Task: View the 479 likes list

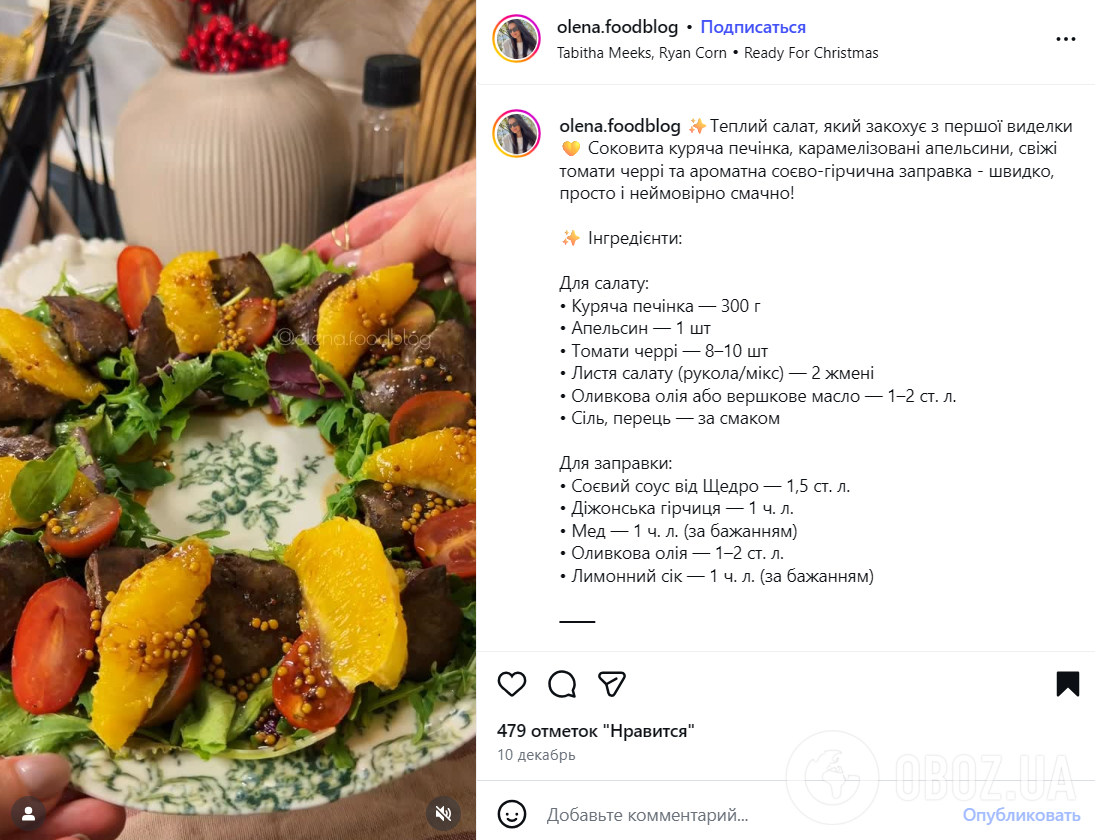Action: coord(596,731)
